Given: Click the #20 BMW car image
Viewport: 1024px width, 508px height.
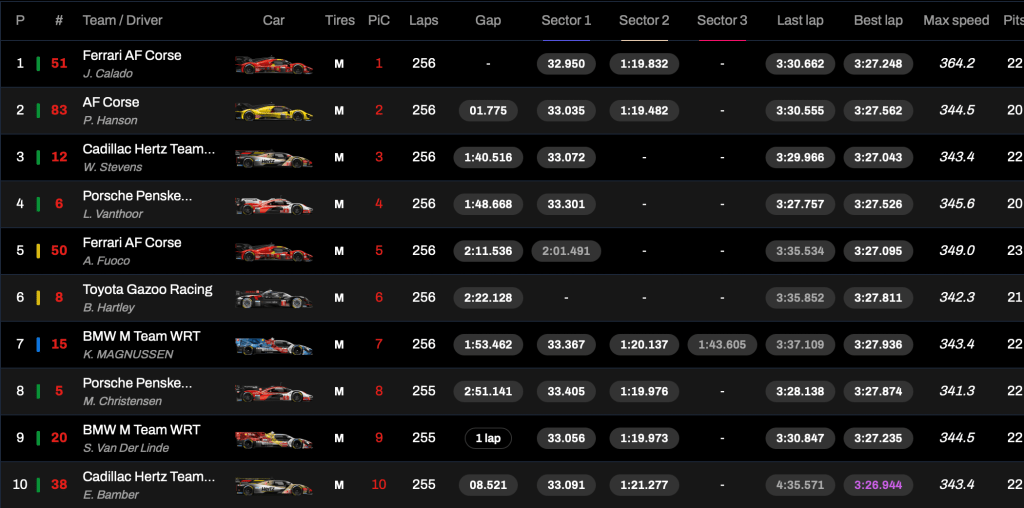Looking at the screenshot, I should pyautogui.click(x=273, y=439).
